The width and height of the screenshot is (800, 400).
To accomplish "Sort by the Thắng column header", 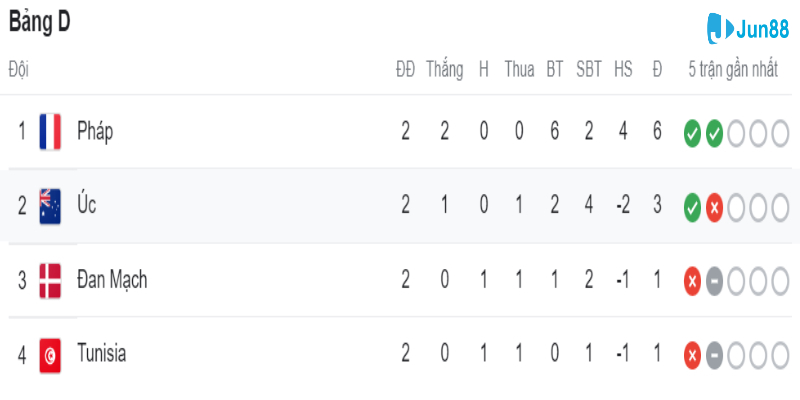I will pyautogui.click(x=444, y=70).
